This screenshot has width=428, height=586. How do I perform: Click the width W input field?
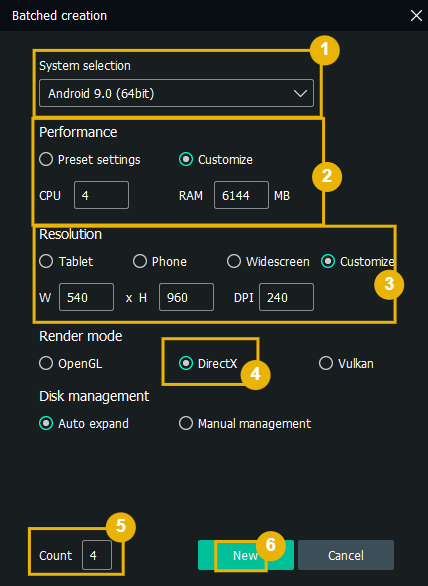(x=86, y=297)
